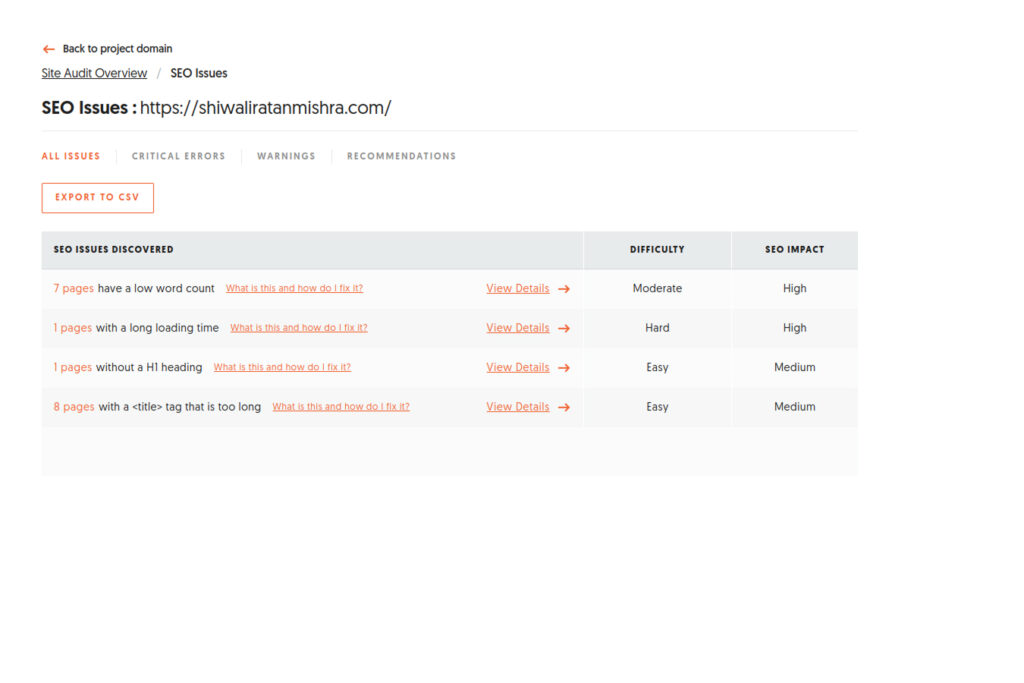Viewport: 1024px width, 683px height.
Task: Click 'with a <title> tag that is too long' text
Action: coord(180,407)
